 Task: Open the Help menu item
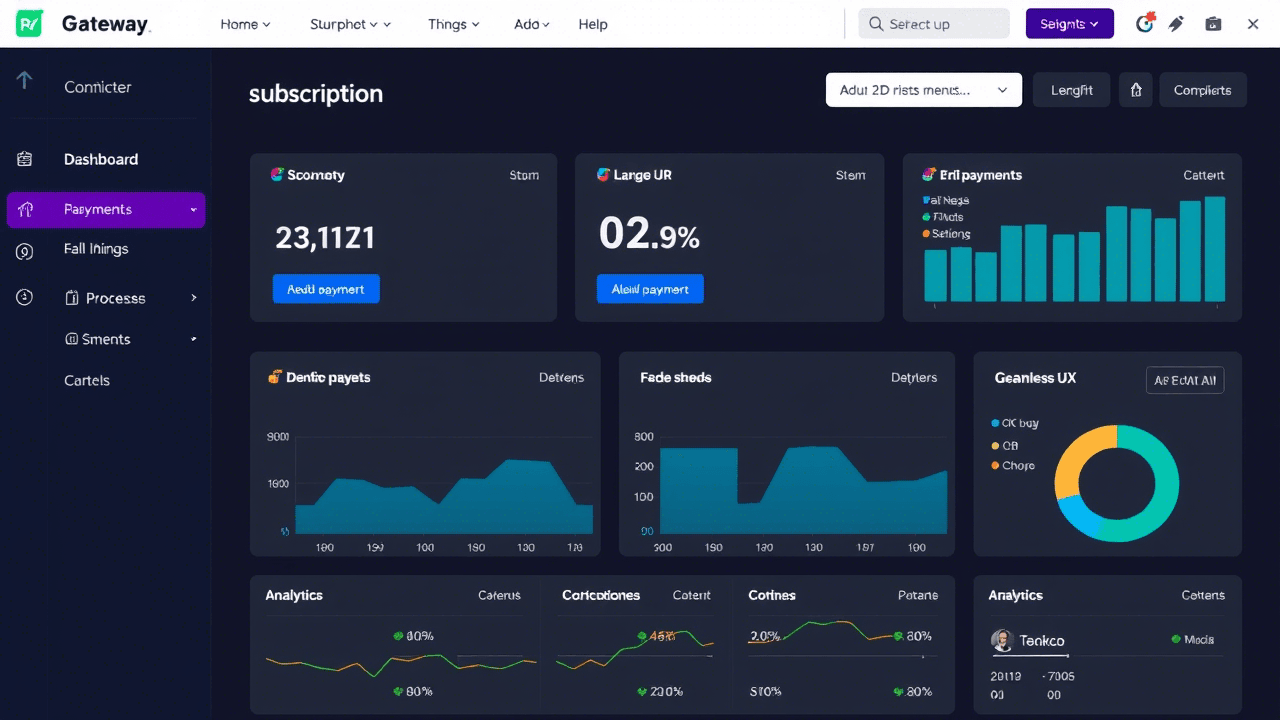click(x=593, y=24)
